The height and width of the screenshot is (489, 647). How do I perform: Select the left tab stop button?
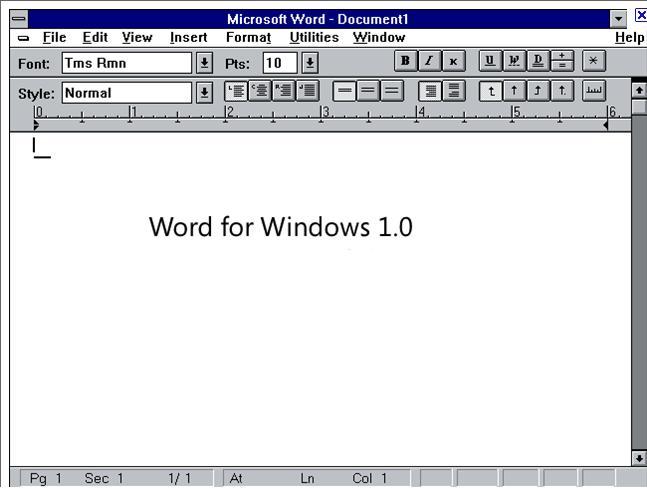[490, 91]
